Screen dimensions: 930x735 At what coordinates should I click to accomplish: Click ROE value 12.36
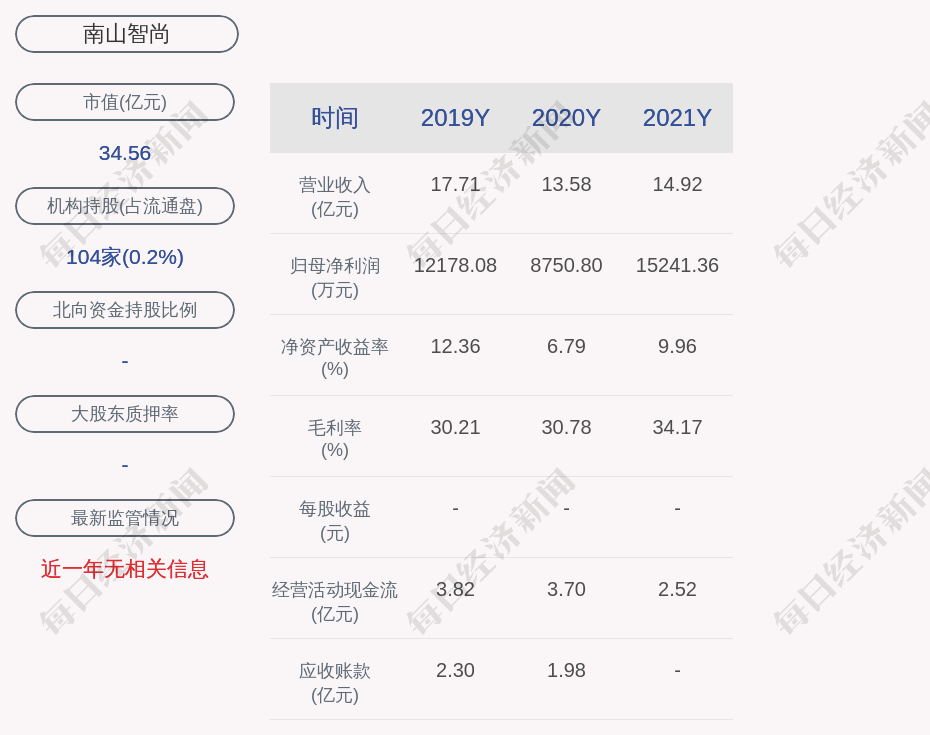[456, 346]
